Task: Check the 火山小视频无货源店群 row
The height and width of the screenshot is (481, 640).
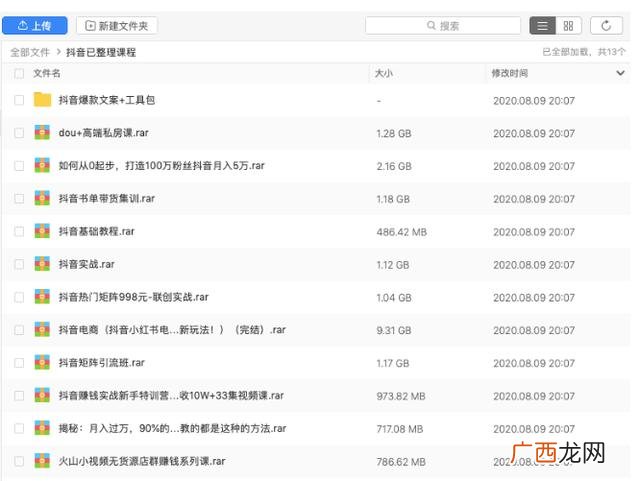Action: (19, 461)
